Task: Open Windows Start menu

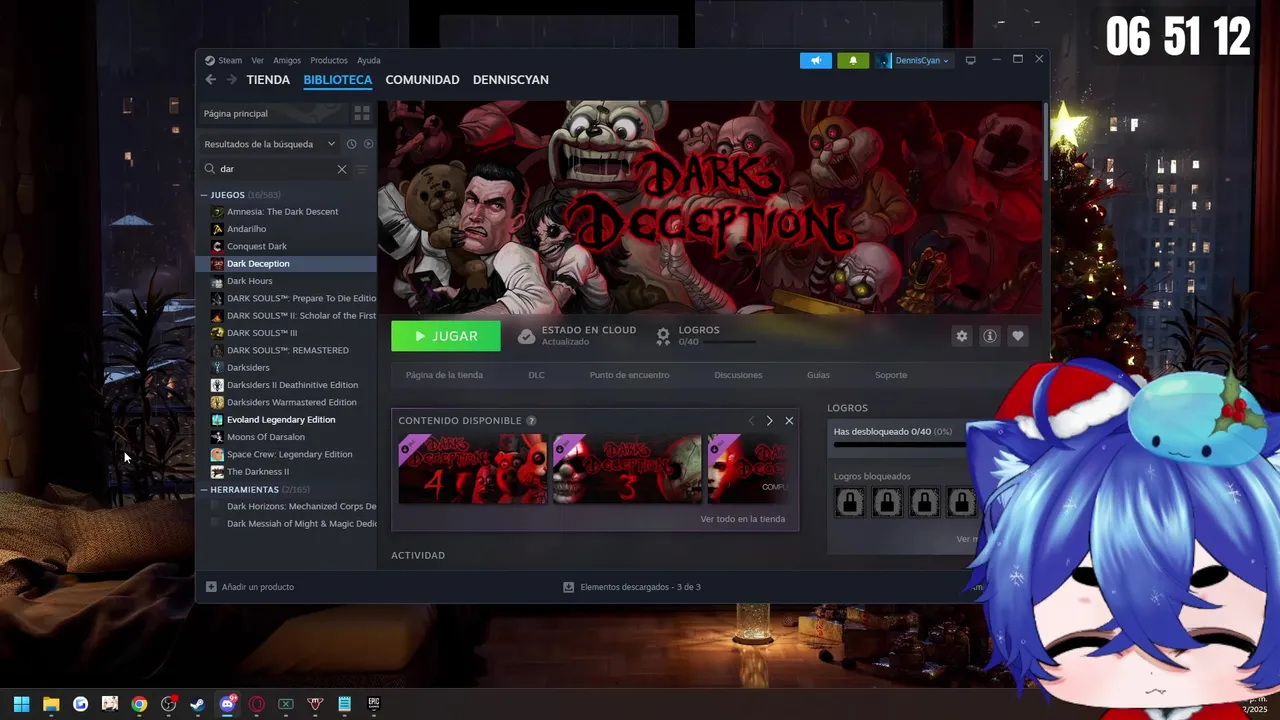Action: 22,704
